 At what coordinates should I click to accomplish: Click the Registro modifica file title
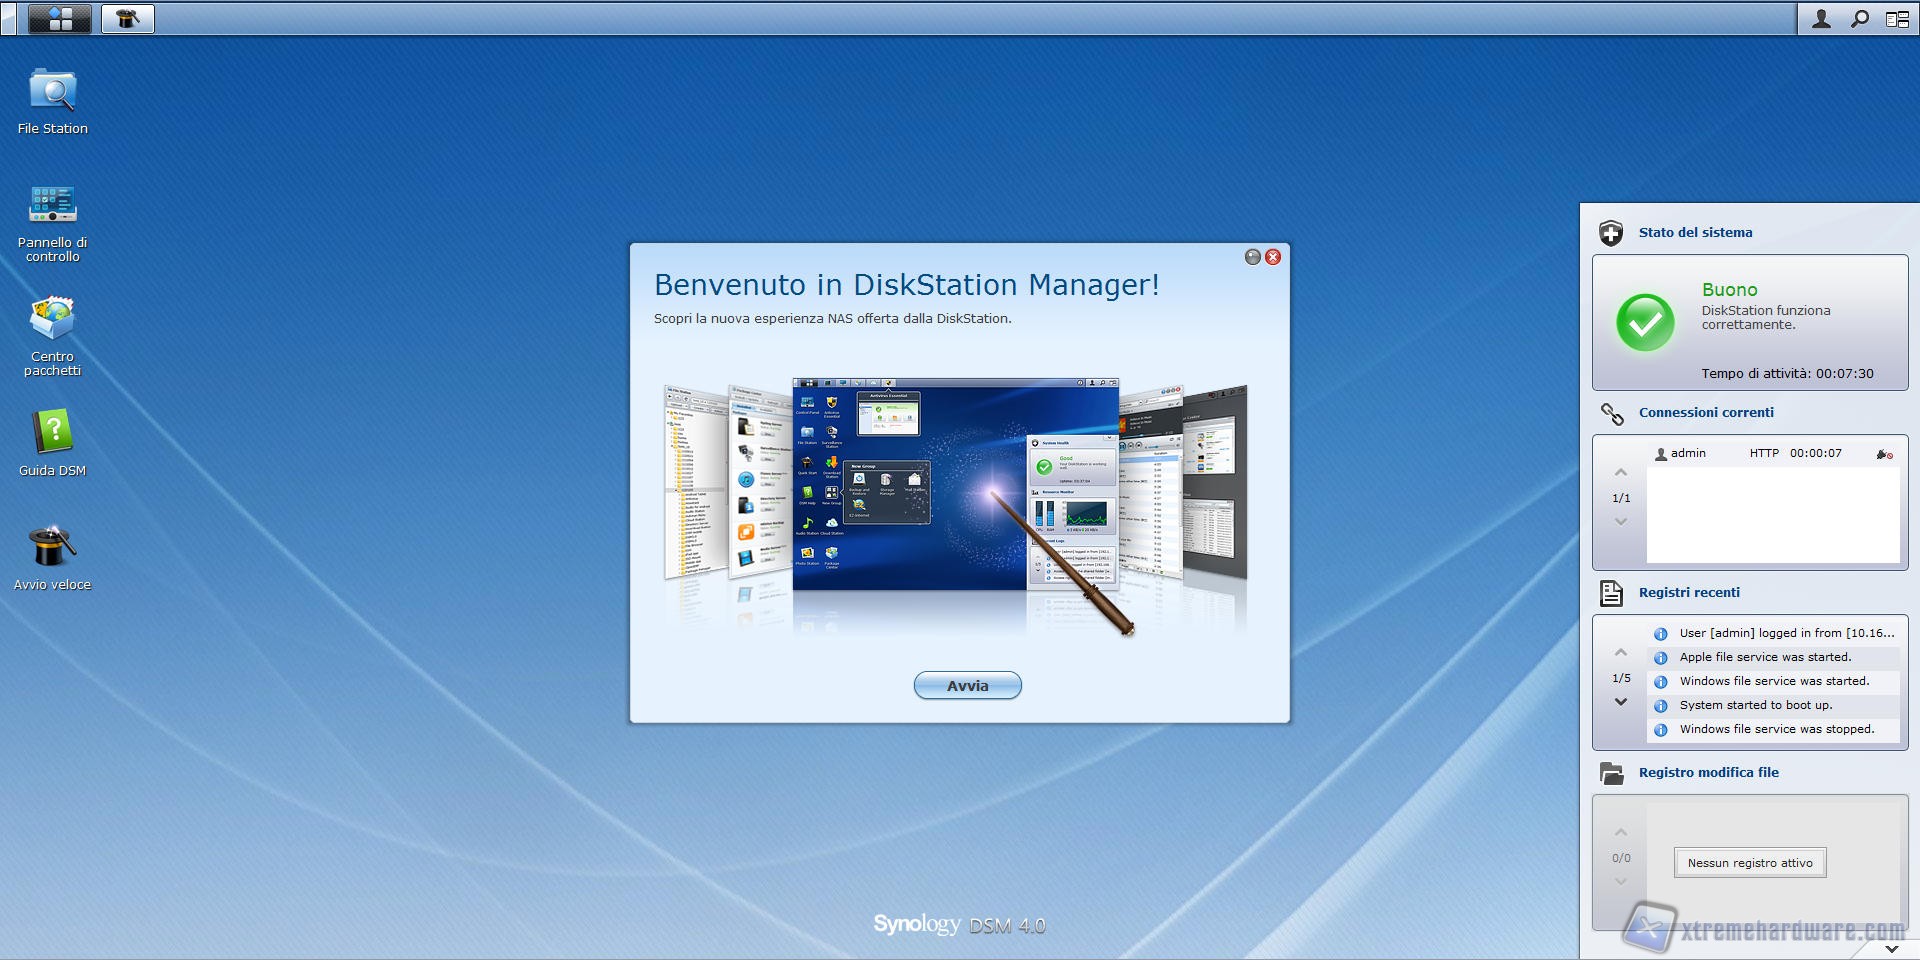click(x=1708, y=772)
